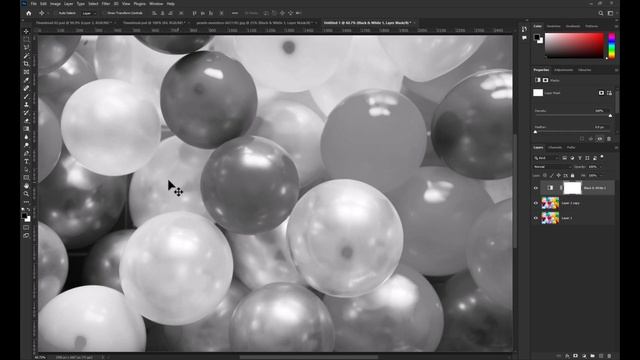Viewport: 640px width, 360px height.
Task: Select the Blur tool
Action: coord(27,137)
